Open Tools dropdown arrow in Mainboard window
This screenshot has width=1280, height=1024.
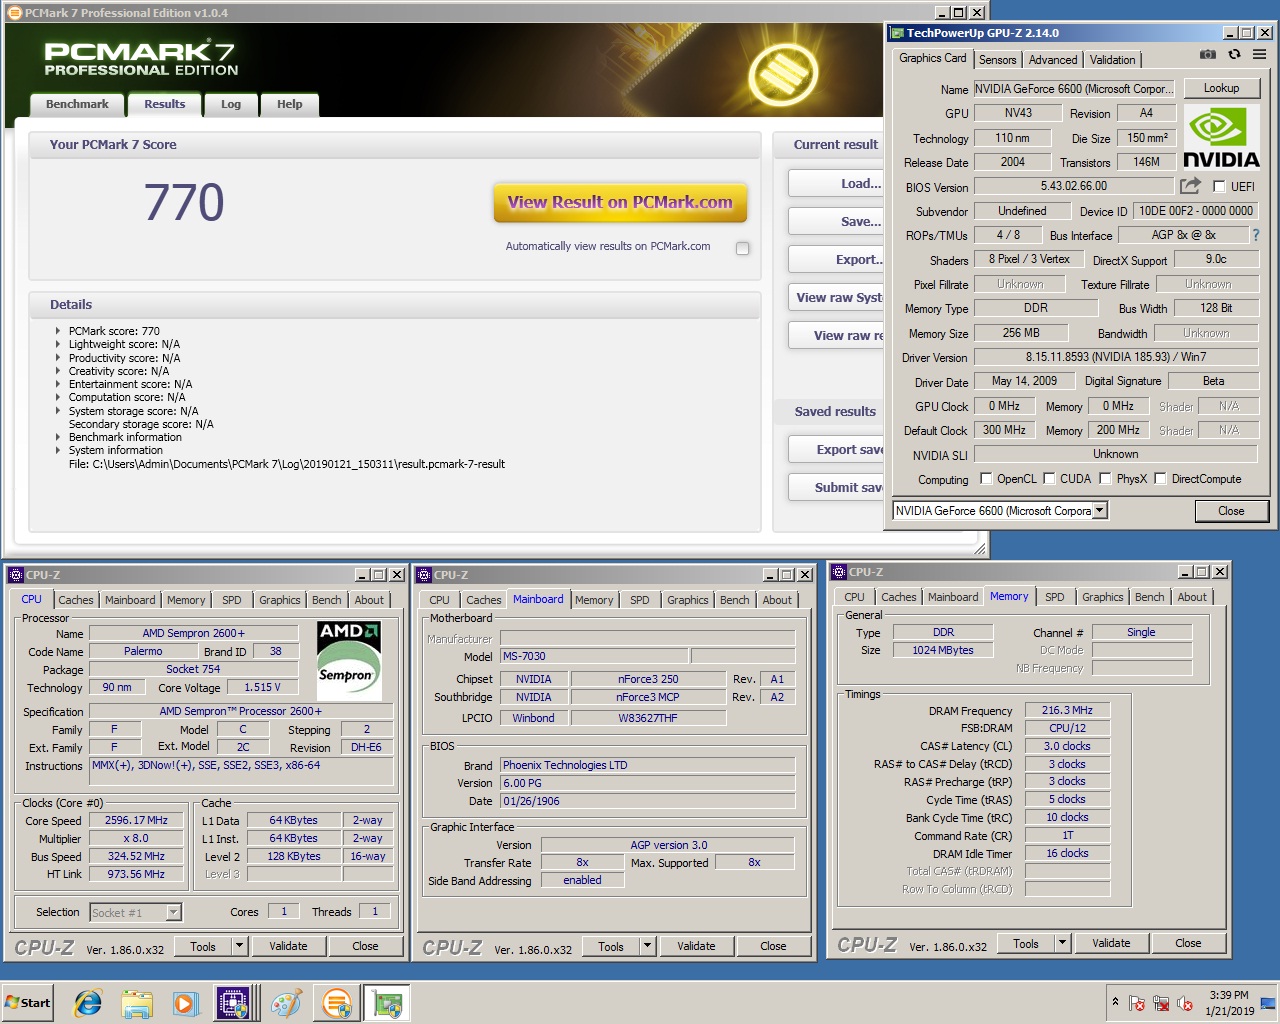[647, 946]
